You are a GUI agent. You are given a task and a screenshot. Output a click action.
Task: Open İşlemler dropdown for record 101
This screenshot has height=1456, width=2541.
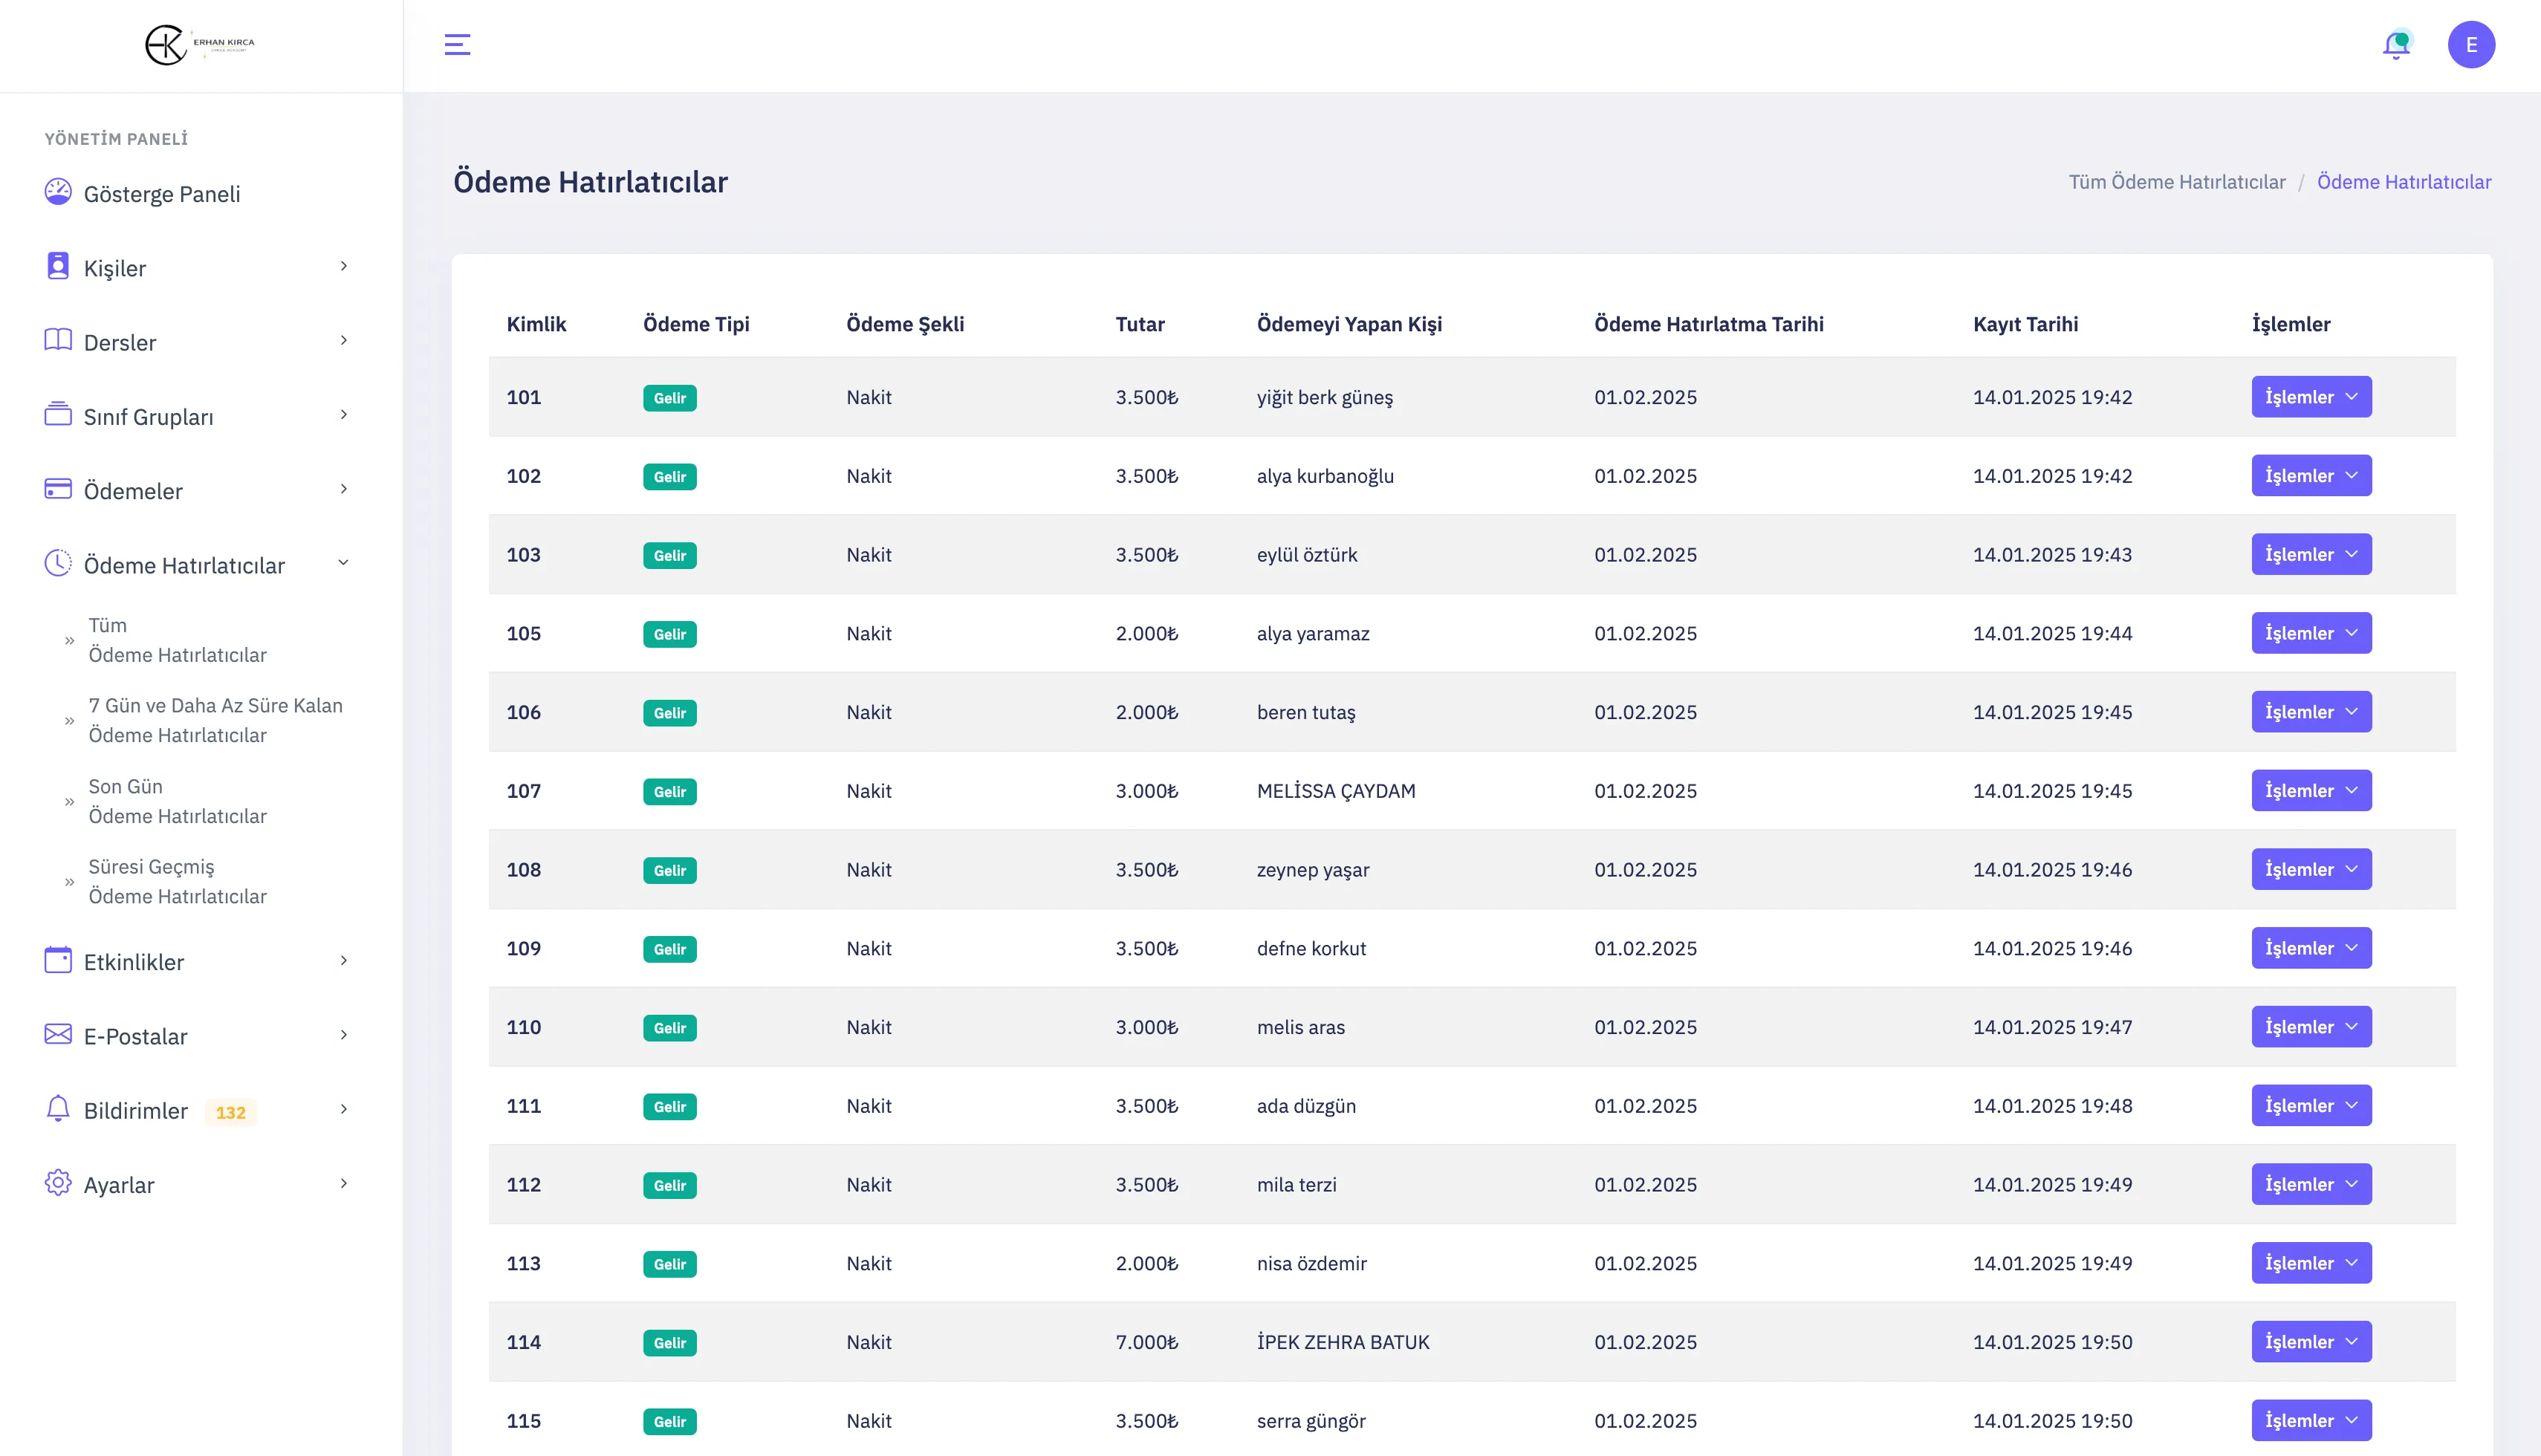point(2310,397)
